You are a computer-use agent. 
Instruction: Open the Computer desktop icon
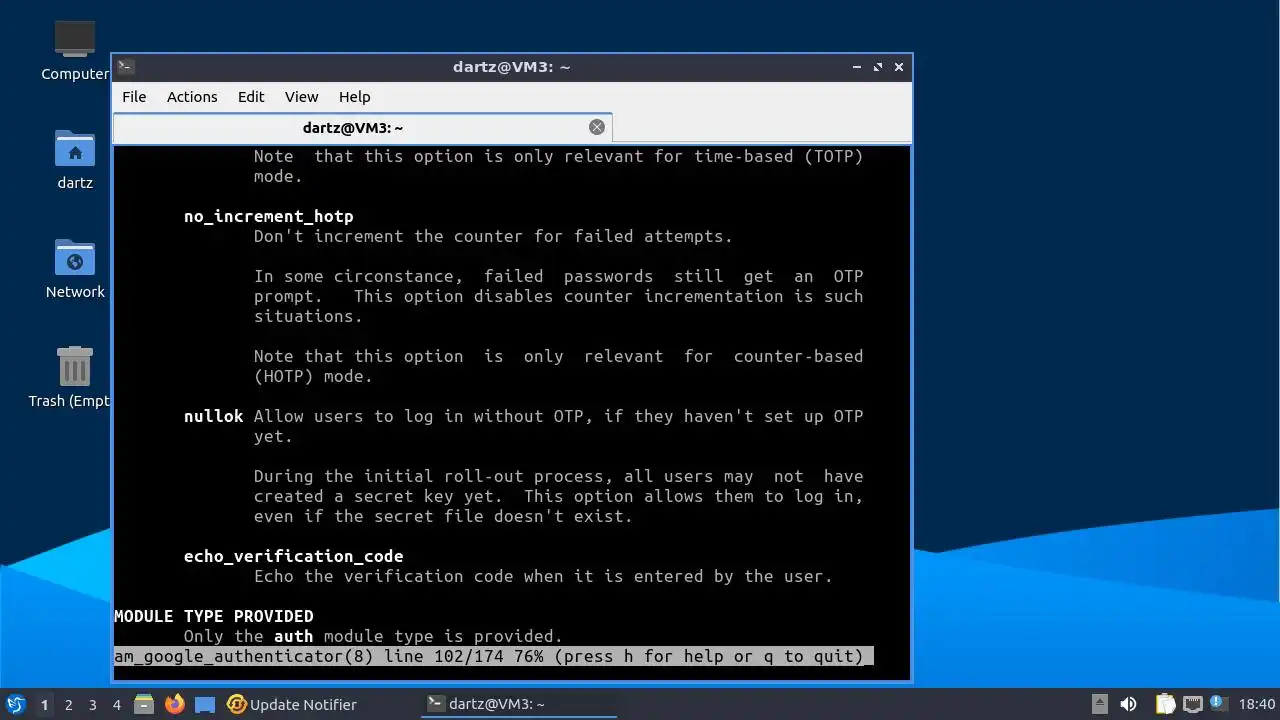pyautogui.click(x=74, y=50)
